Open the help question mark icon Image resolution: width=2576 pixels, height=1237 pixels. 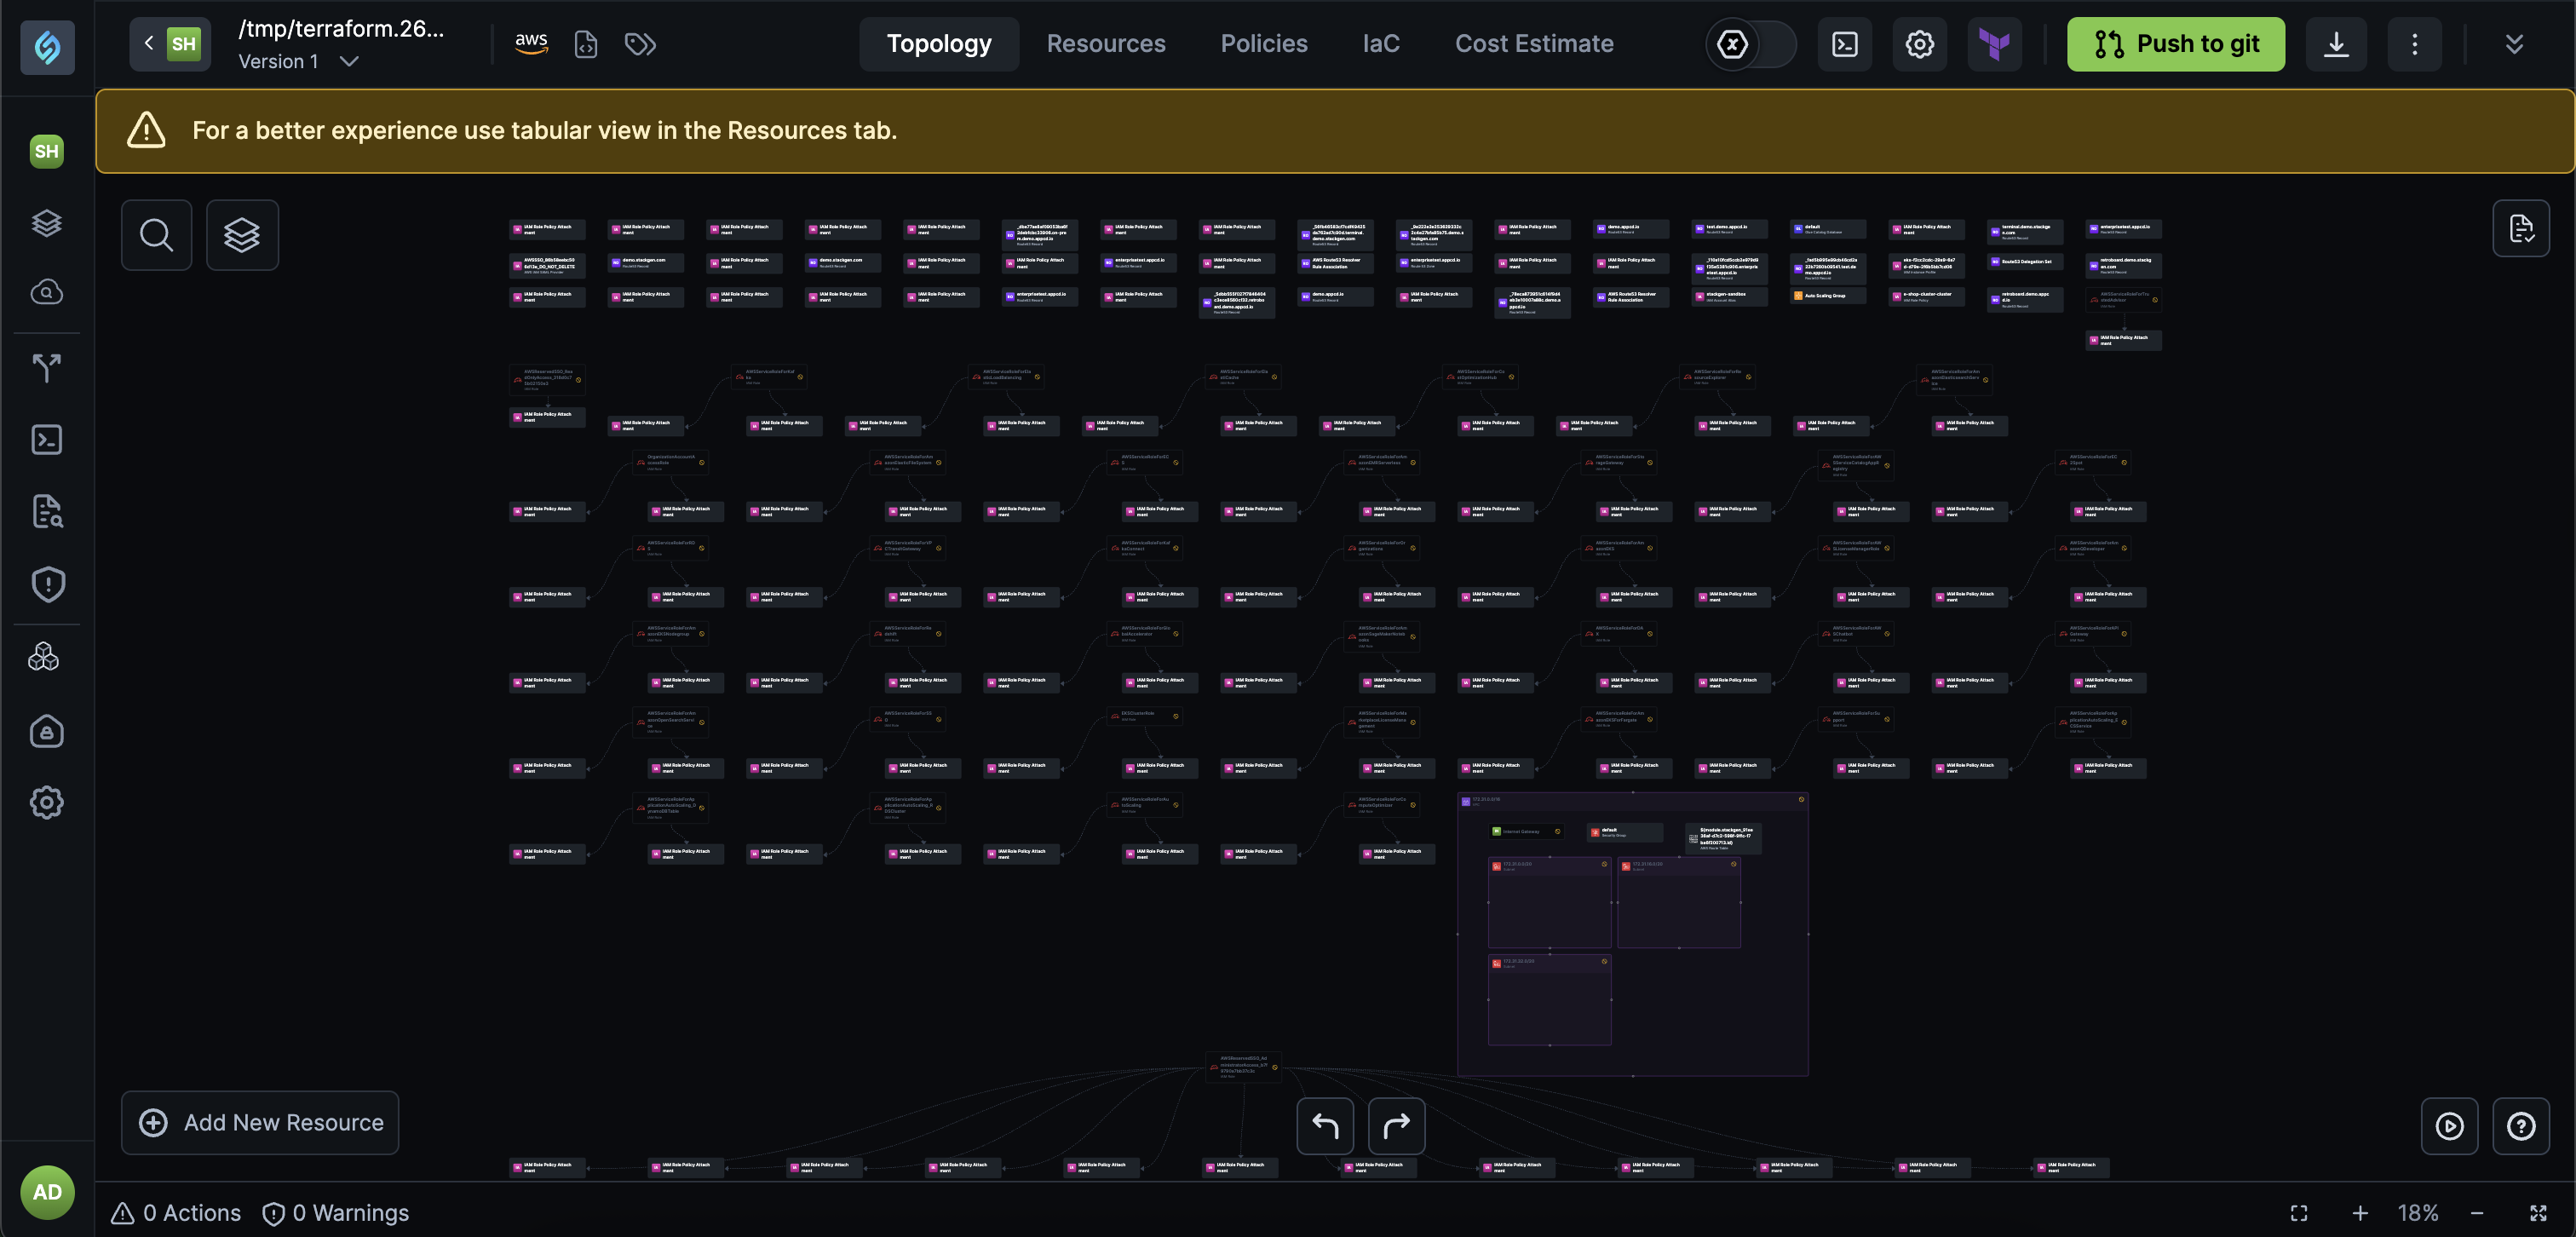click(x=2520, y=1126)
